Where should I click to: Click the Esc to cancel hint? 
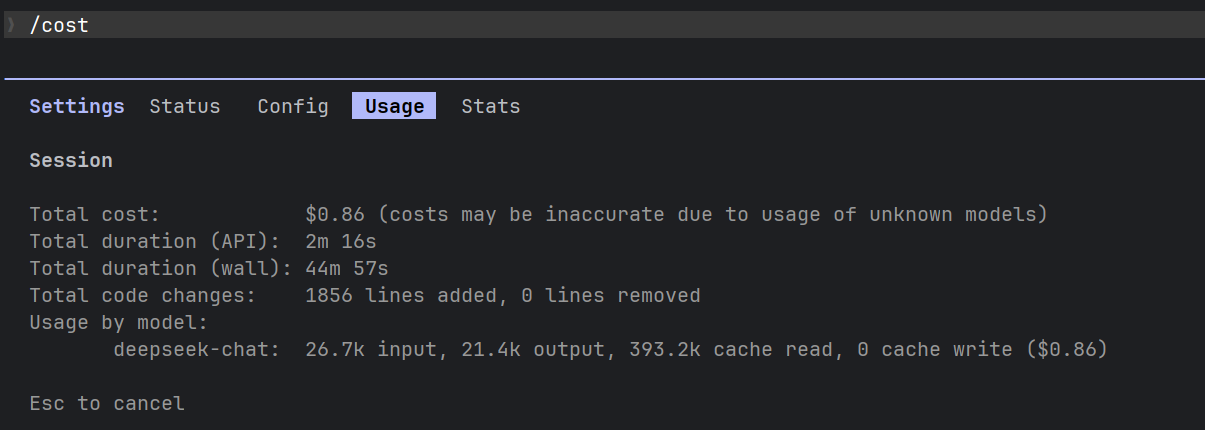click(x=107, y=404)
